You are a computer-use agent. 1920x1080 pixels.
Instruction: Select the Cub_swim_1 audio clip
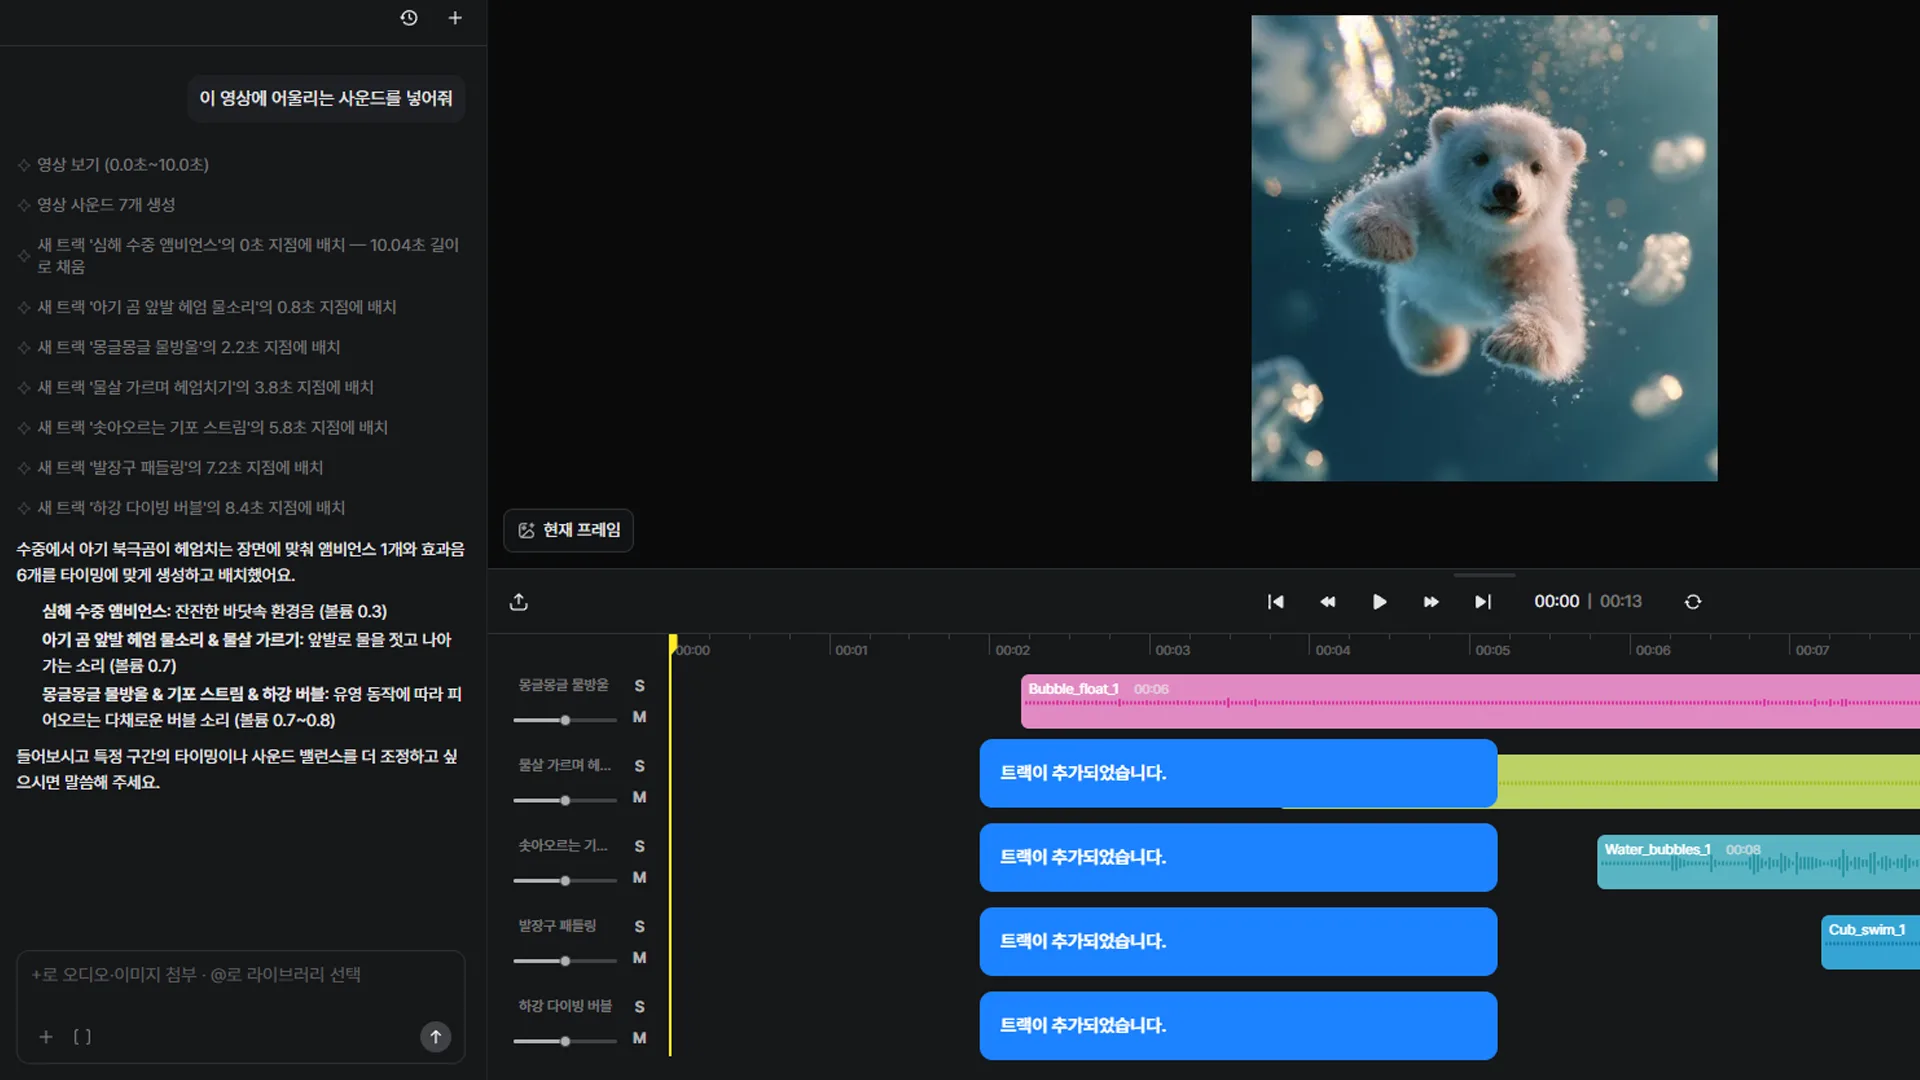[x=1870, y=942]
